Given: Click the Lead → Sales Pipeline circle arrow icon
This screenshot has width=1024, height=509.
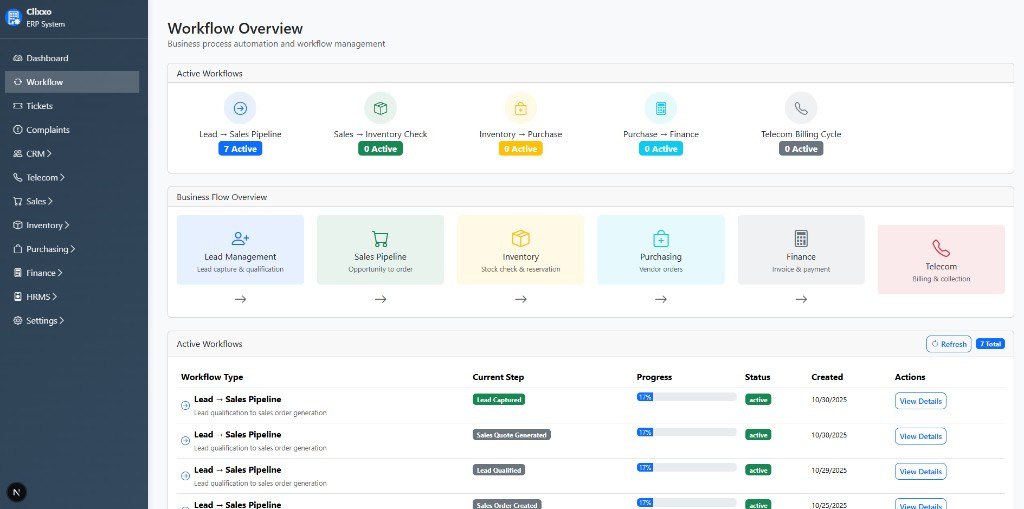Looking at the screenshot, I should (240, 108).
